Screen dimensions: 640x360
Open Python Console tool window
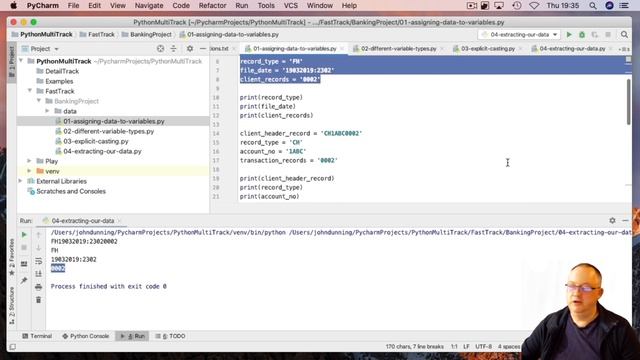86,336
